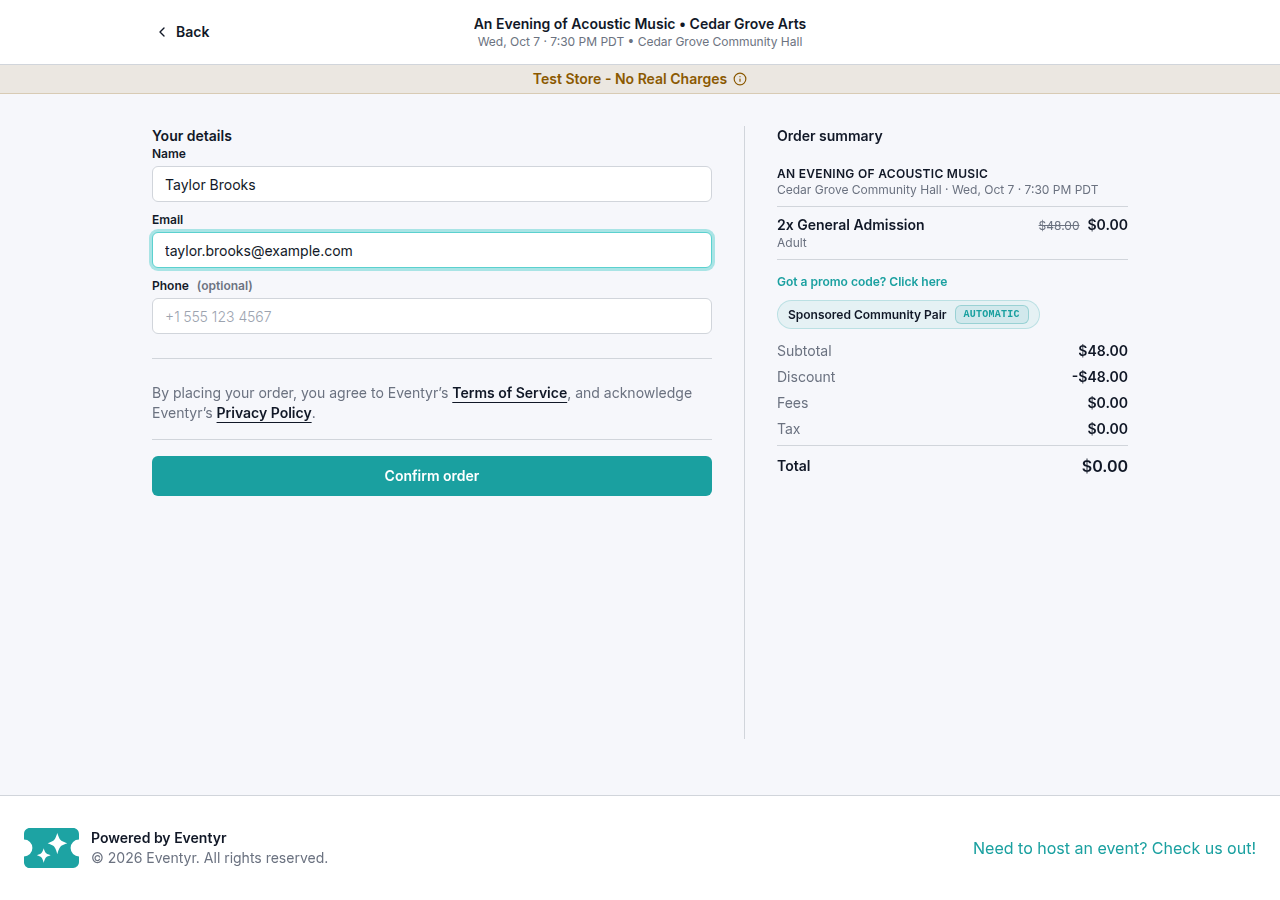Go back using the Back label
The width and height of the screenshot is (1280, 900).
(x=193, y=32)
